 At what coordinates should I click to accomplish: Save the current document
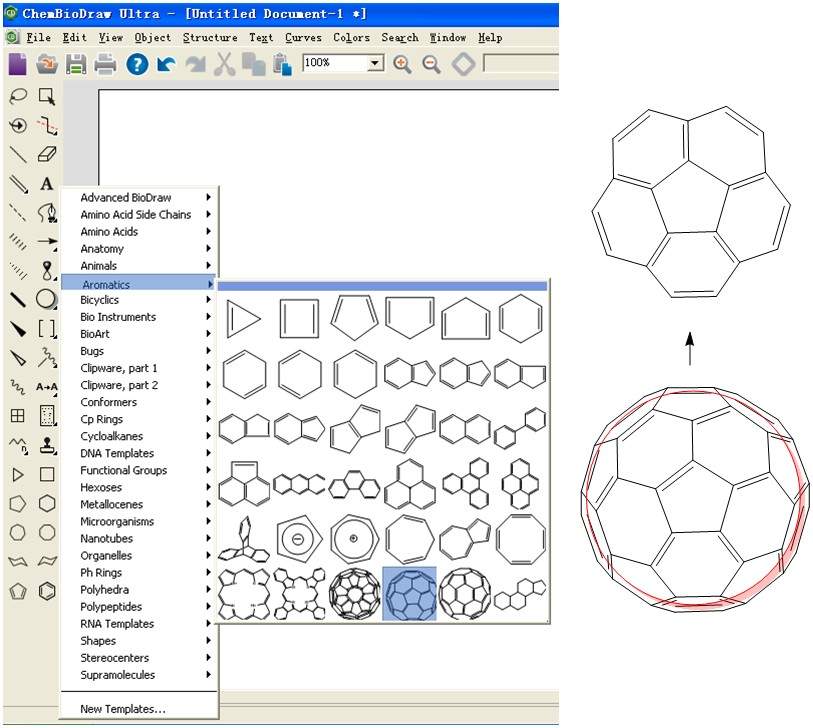coord(76,64)
